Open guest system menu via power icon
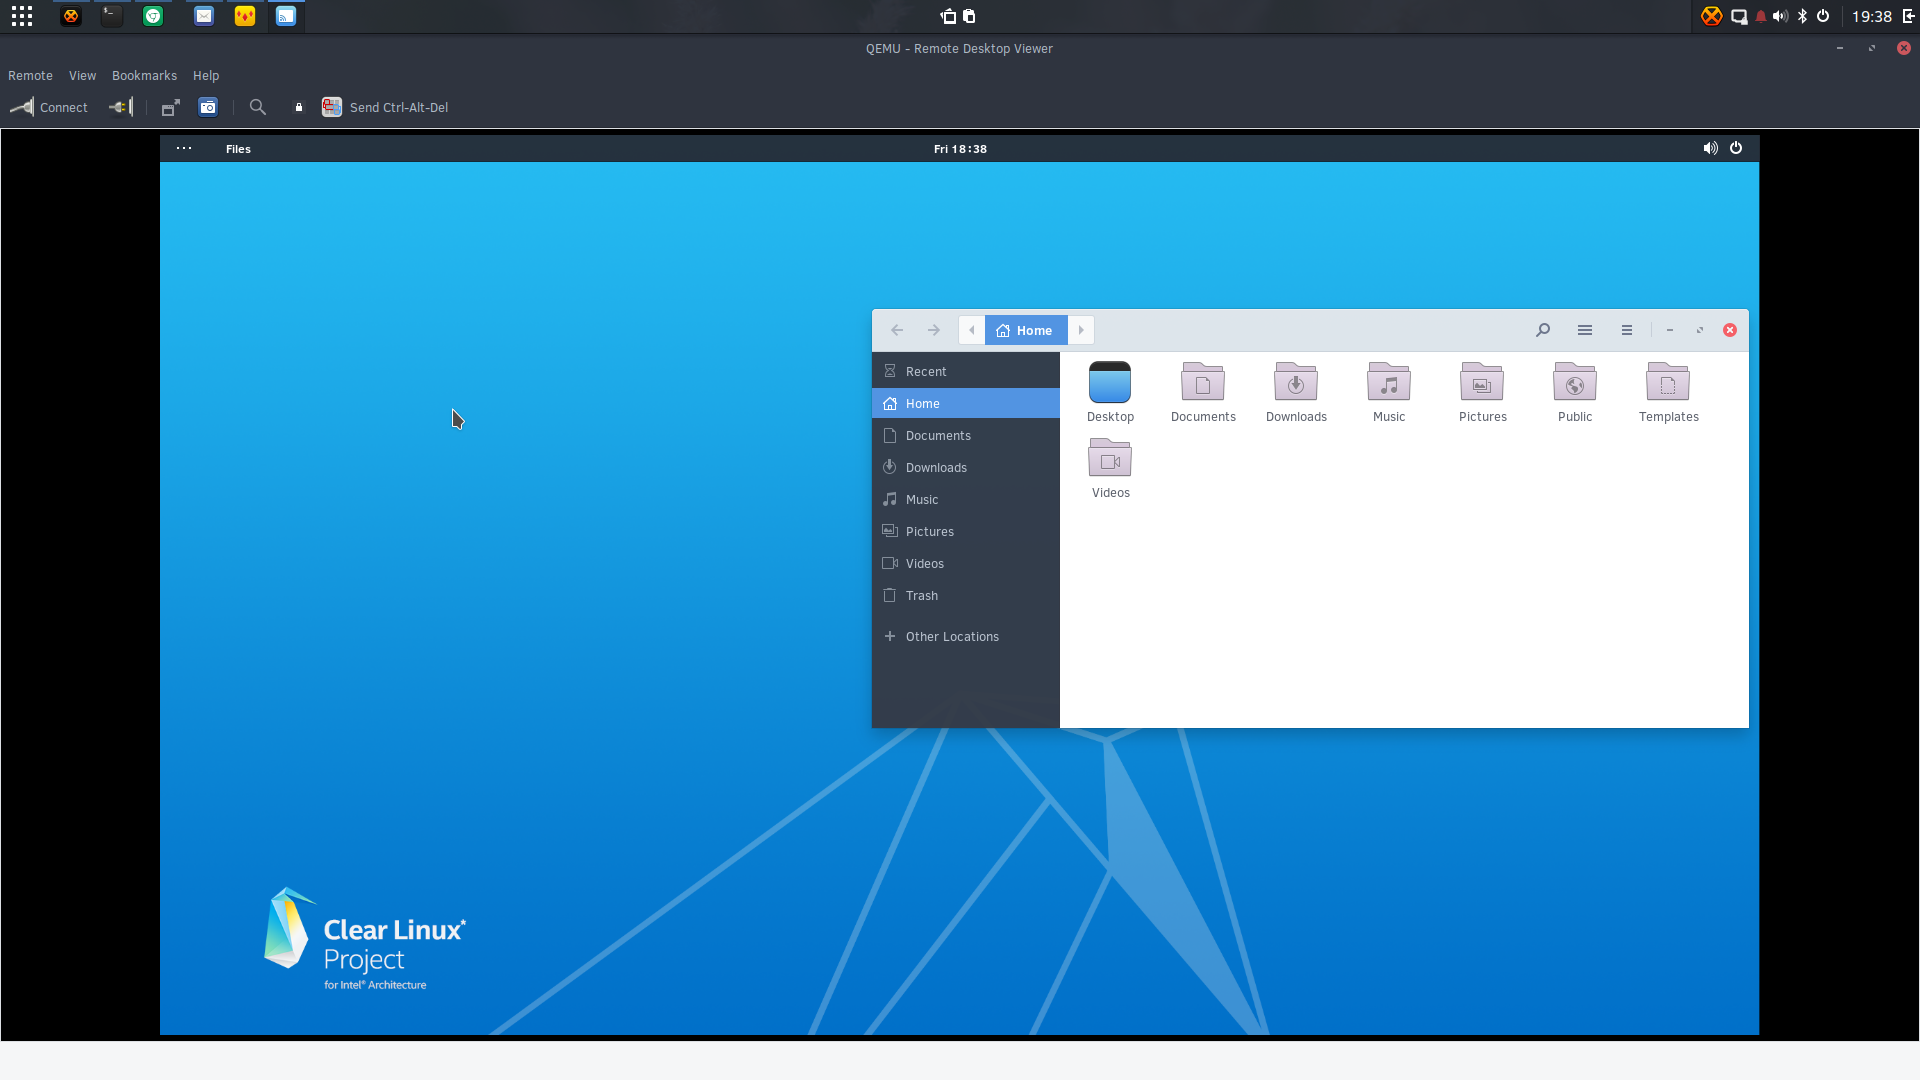Screen dimensions: 1920x1080 [x=1736, y=148]
